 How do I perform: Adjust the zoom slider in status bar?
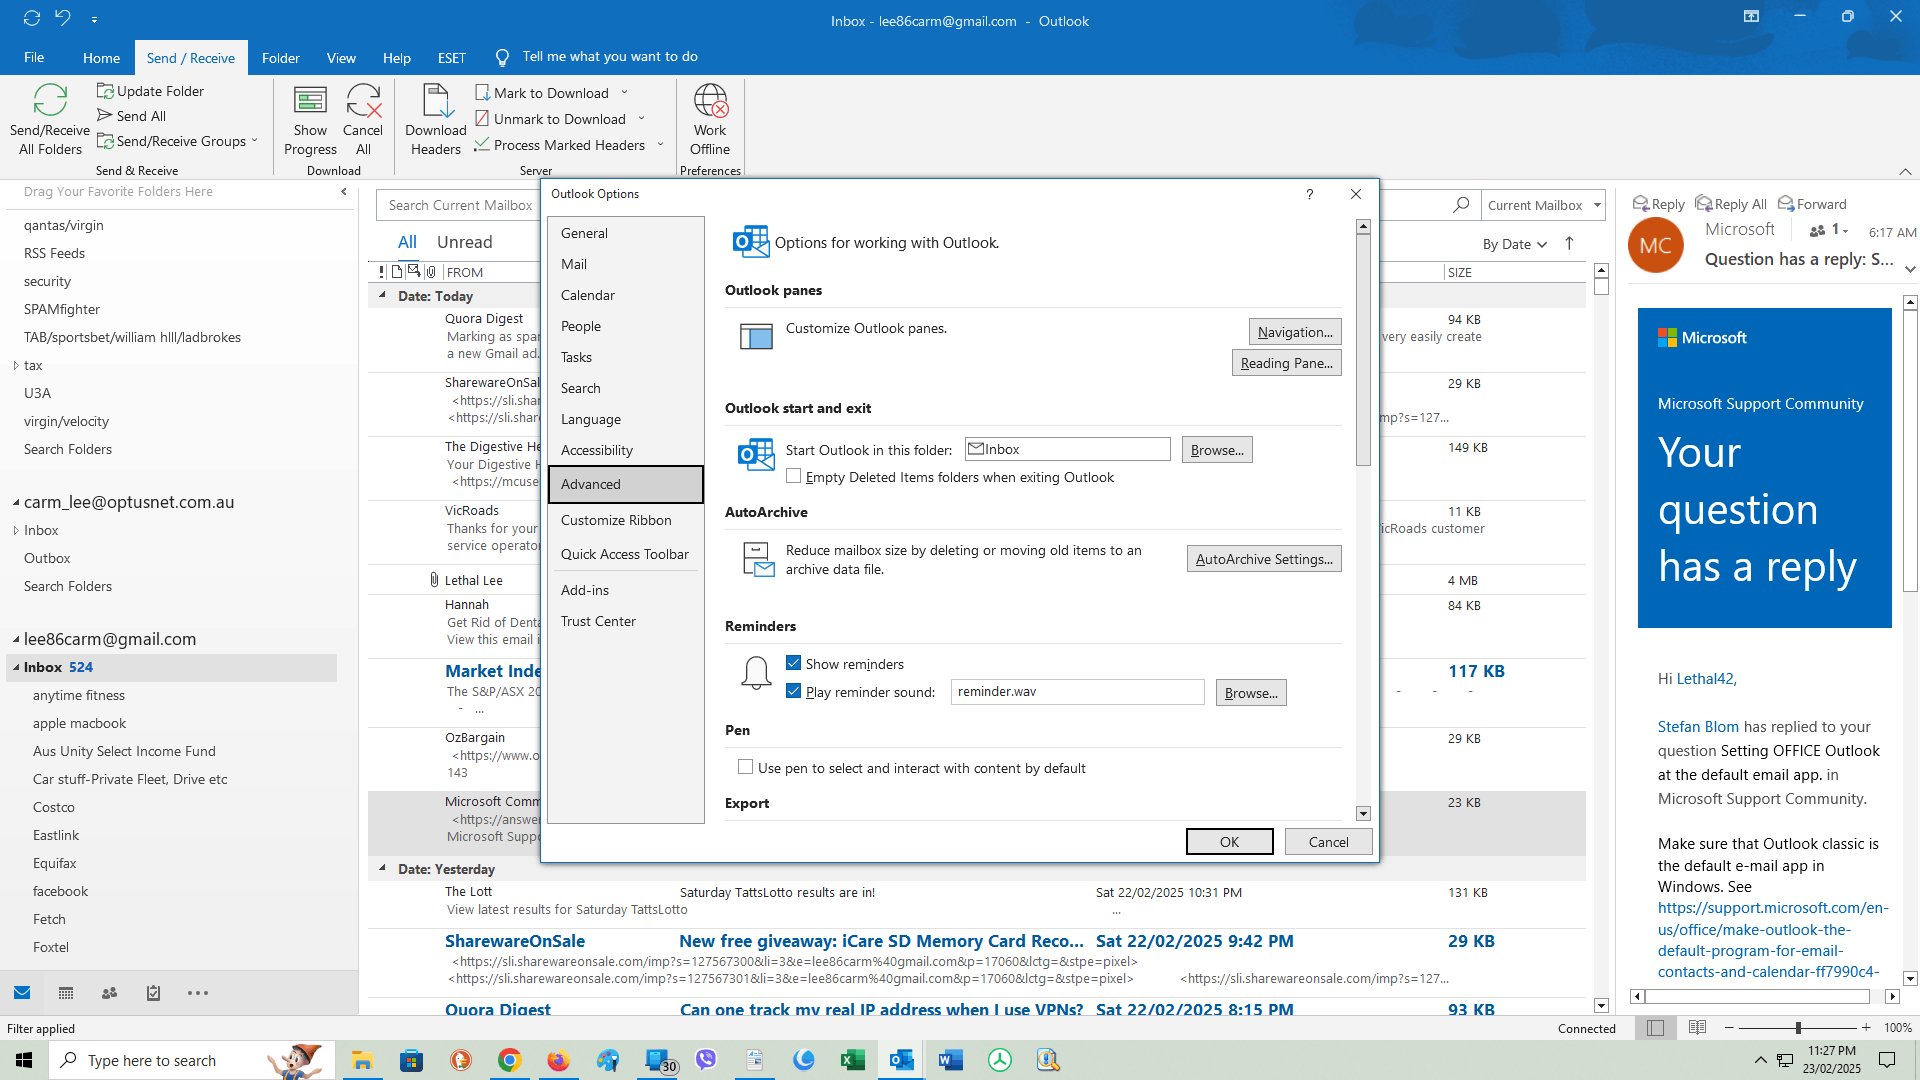point(1798,1028)
